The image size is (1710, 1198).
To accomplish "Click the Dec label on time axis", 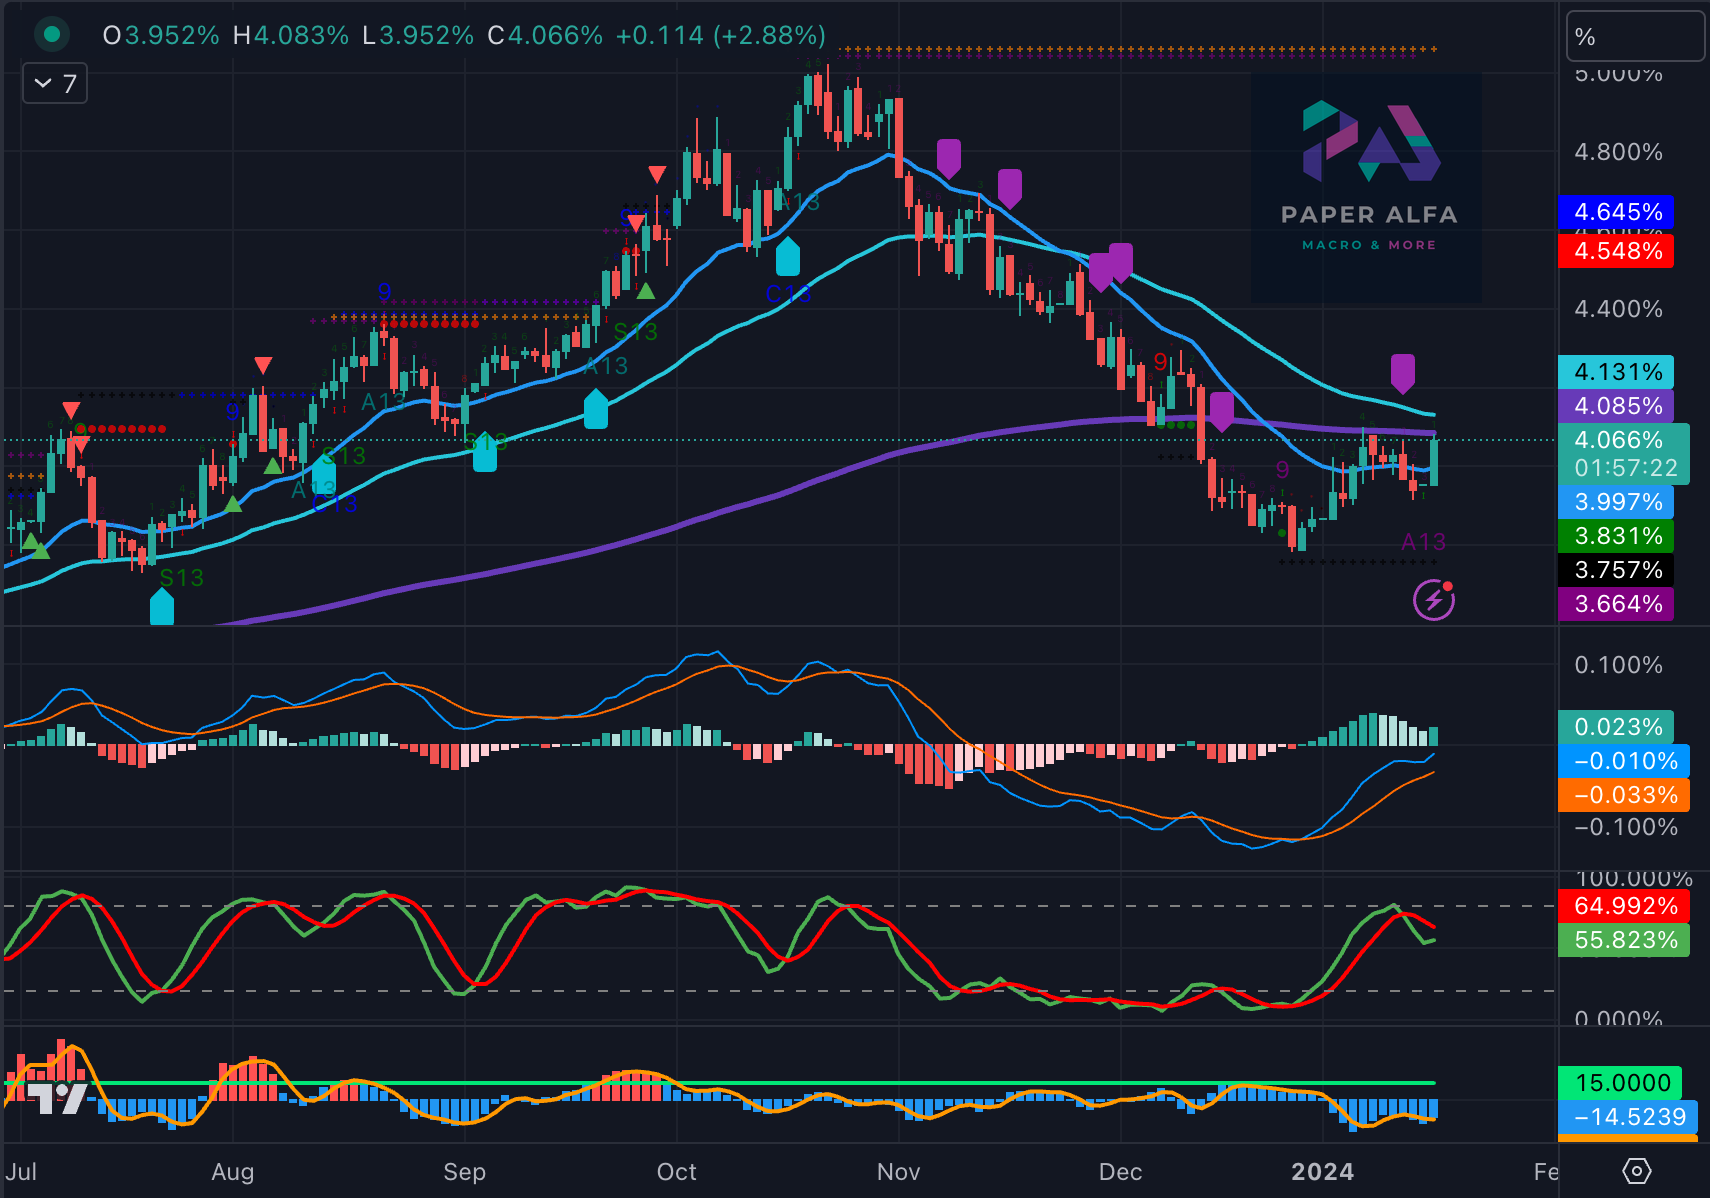I will pyautogui.click(x=1120, y=1172).
